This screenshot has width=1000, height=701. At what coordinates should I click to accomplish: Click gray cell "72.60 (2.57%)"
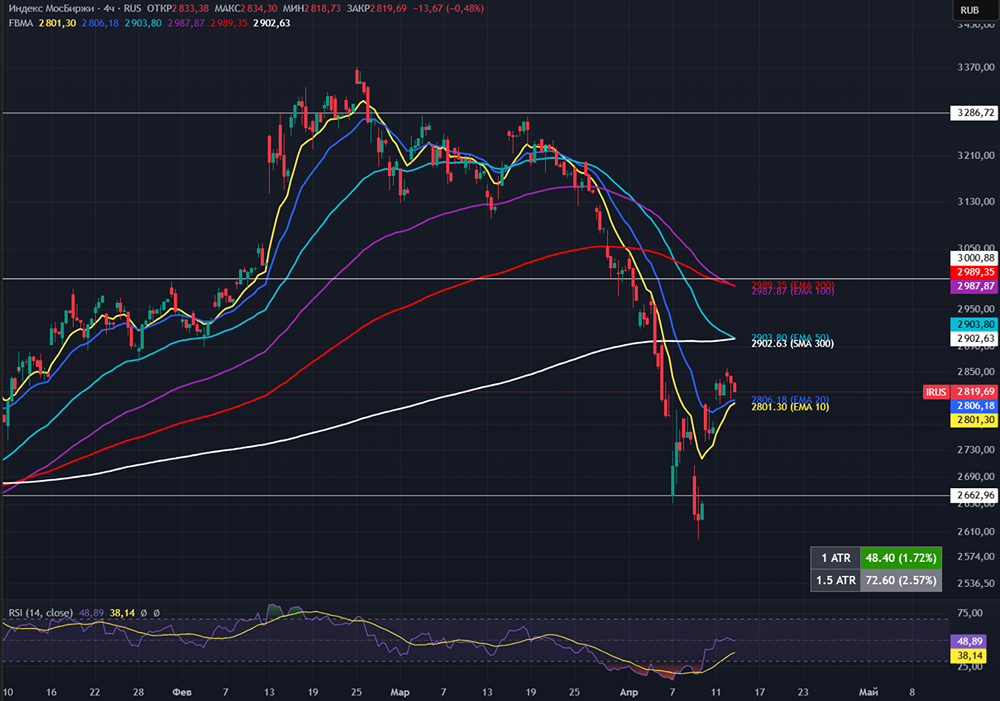tap(901, 580)
